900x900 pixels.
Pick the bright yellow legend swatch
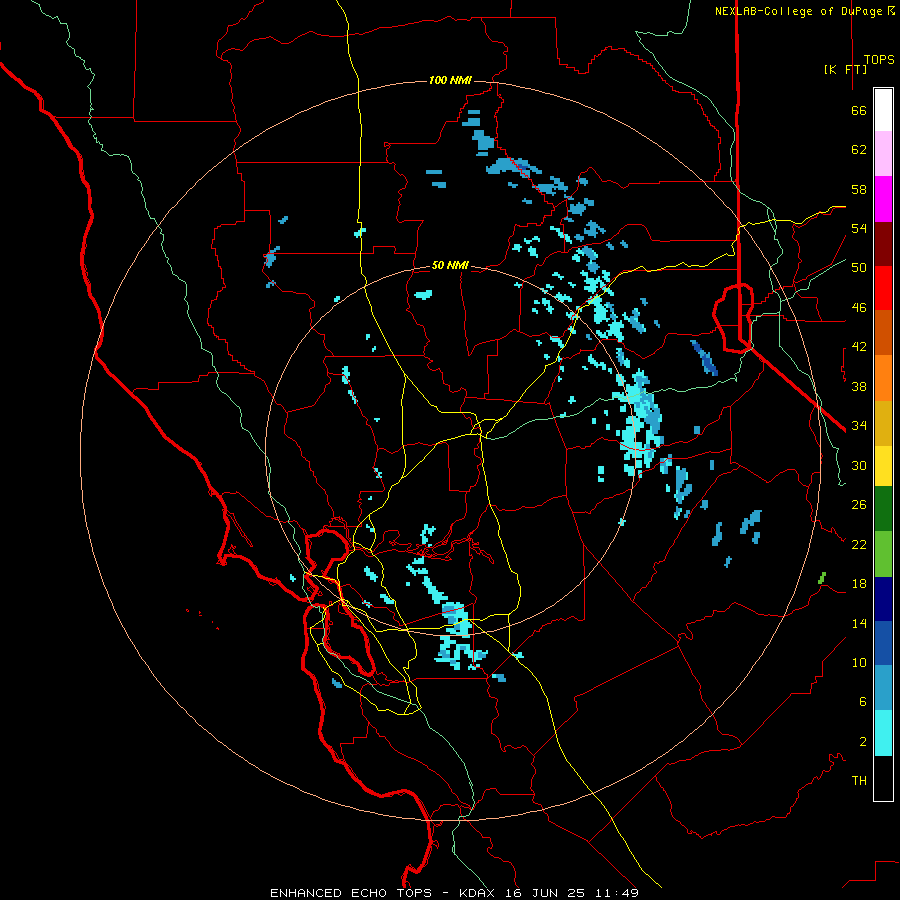click(883, 466)
